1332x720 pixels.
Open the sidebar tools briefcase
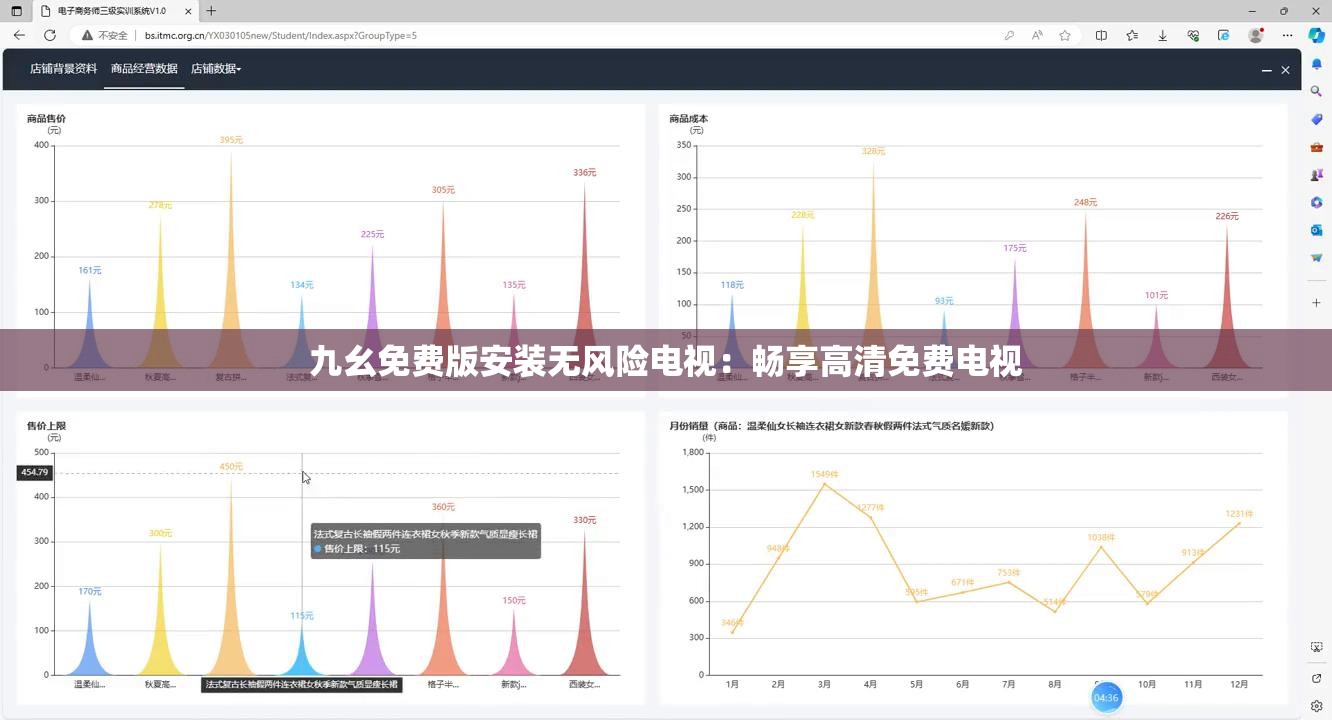tap(1317, 147)
